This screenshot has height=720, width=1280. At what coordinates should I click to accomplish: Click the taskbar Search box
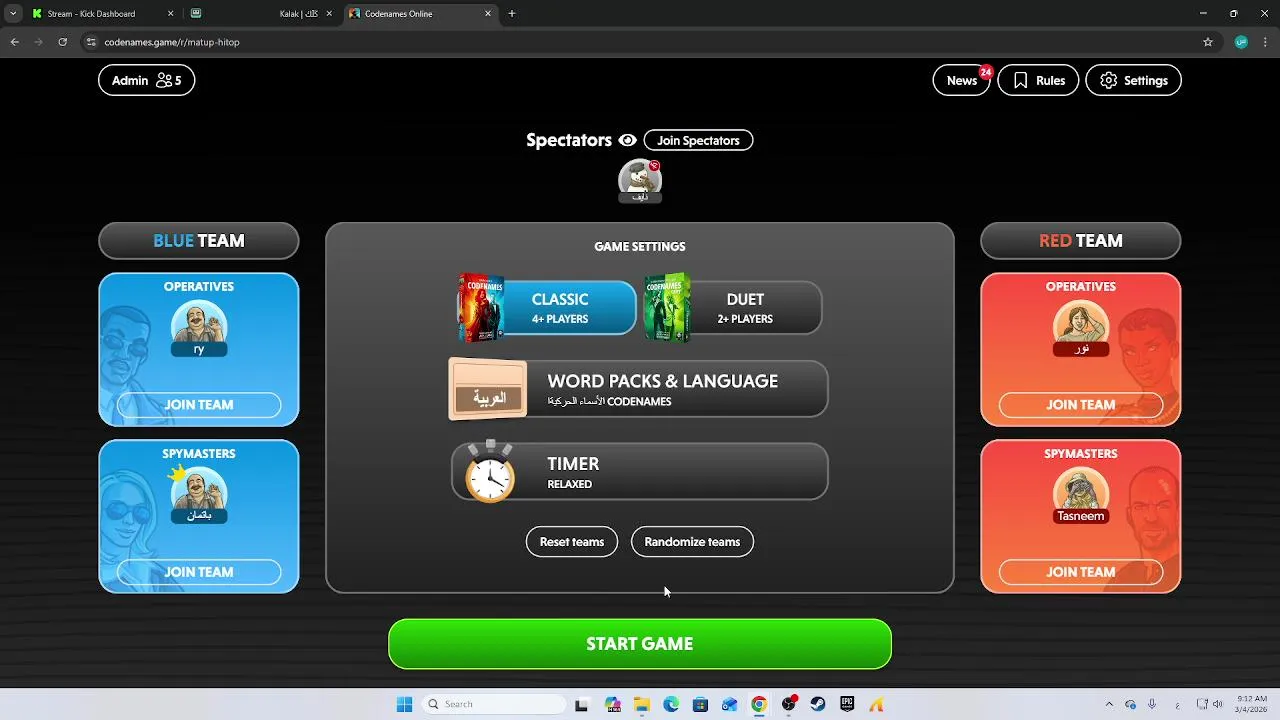[x=494, y=704]
